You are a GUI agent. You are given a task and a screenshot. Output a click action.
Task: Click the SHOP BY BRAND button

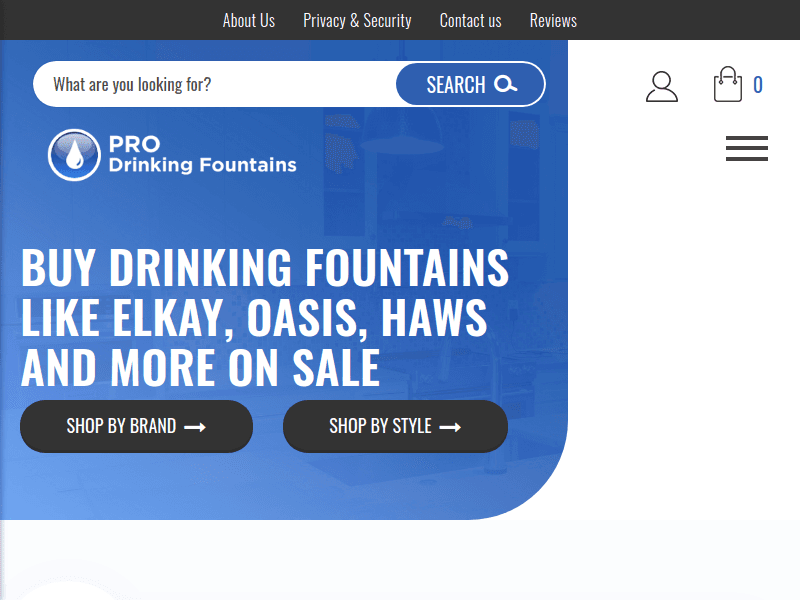pos(136,426)
